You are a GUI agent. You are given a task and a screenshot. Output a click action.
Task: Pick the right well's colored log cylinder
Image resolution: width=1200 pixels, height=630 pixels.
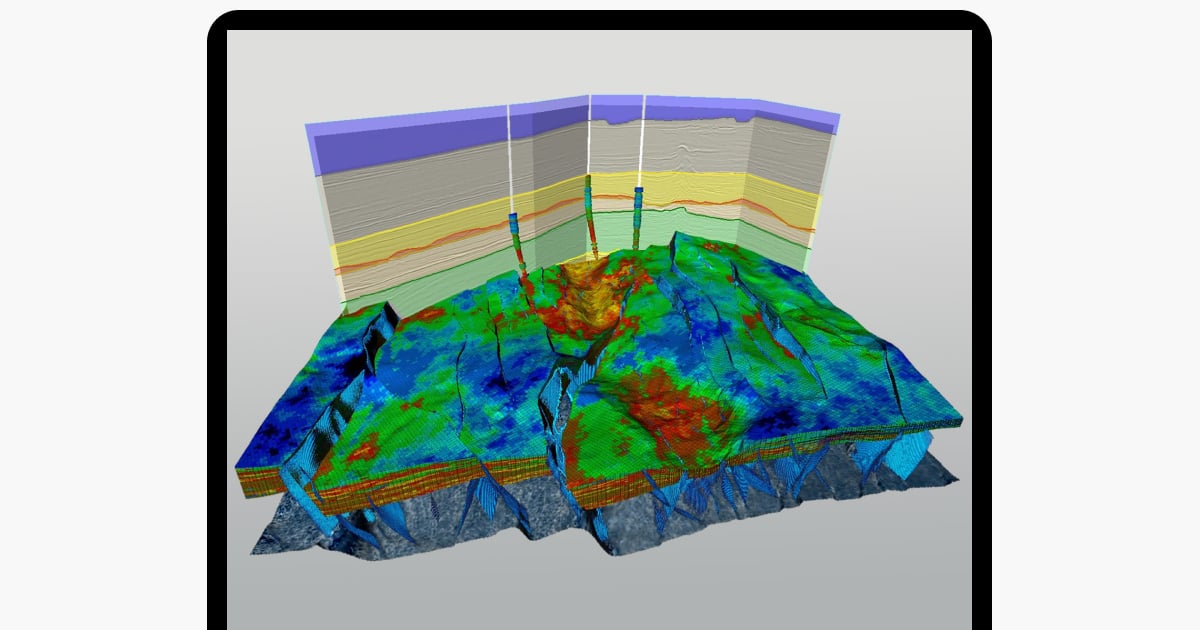pos(637,206)
